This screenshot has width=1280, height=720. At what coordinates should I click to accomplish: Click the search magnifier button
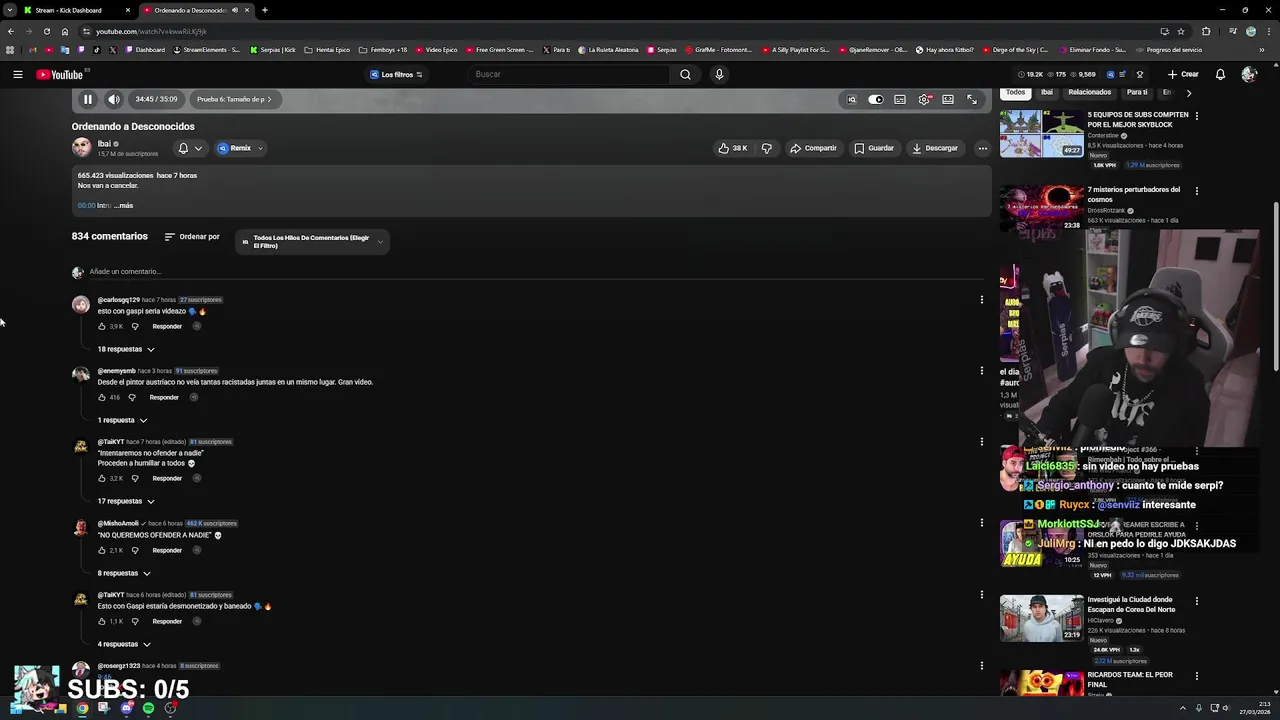(685, 74)
